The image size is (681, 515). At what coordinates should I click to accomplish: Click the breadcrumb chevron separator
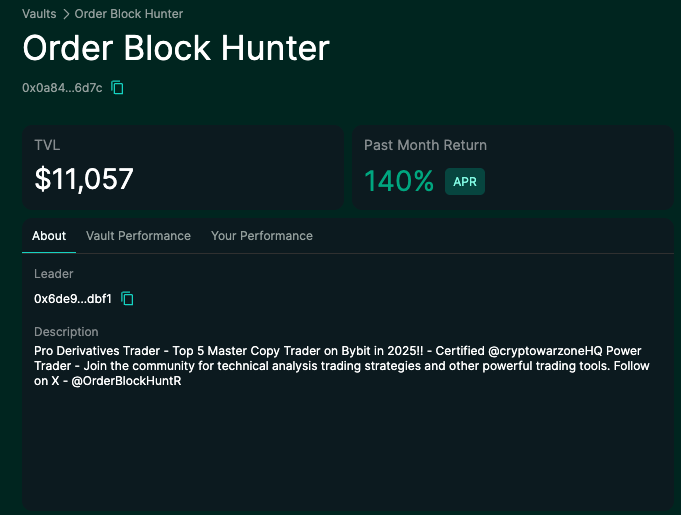point(66,14)
